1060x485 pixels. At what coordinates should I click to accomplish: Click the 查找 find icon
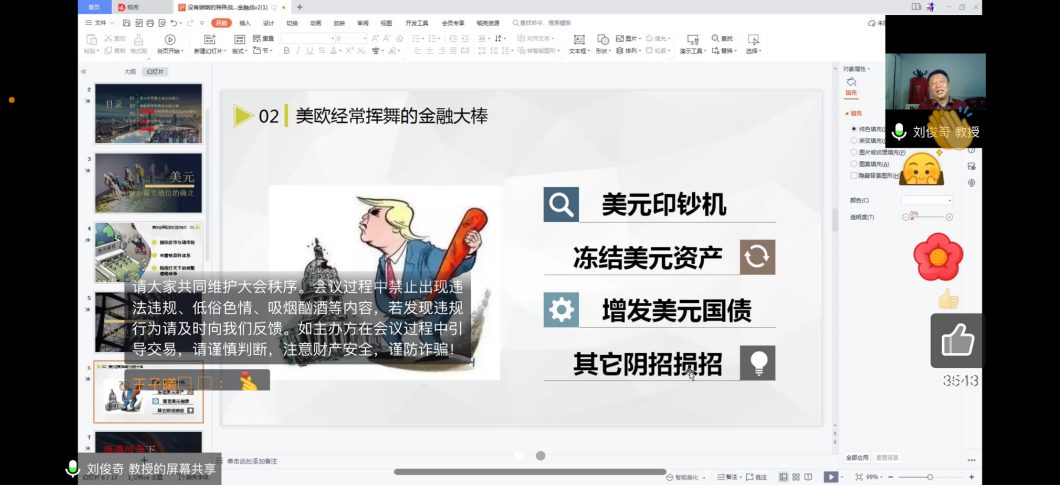click(x=715, y=39)
